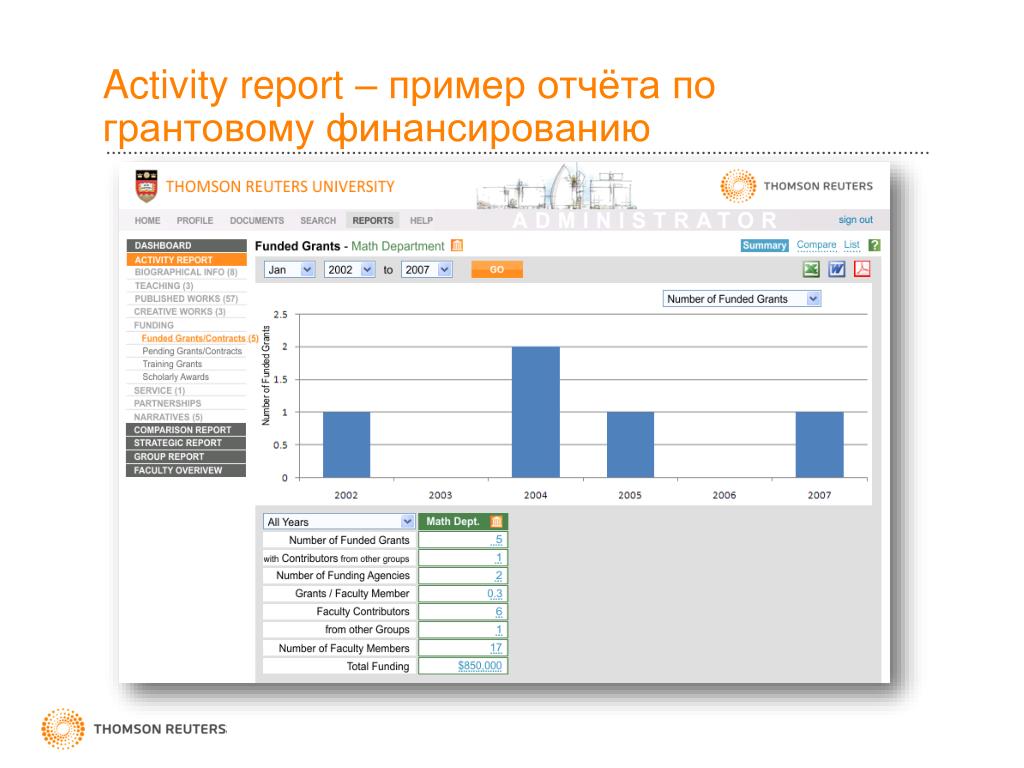This screenshot has width=1024, height=768.
Task: Open Pending Grants/Contracts item
Action: tap(192, 351)
